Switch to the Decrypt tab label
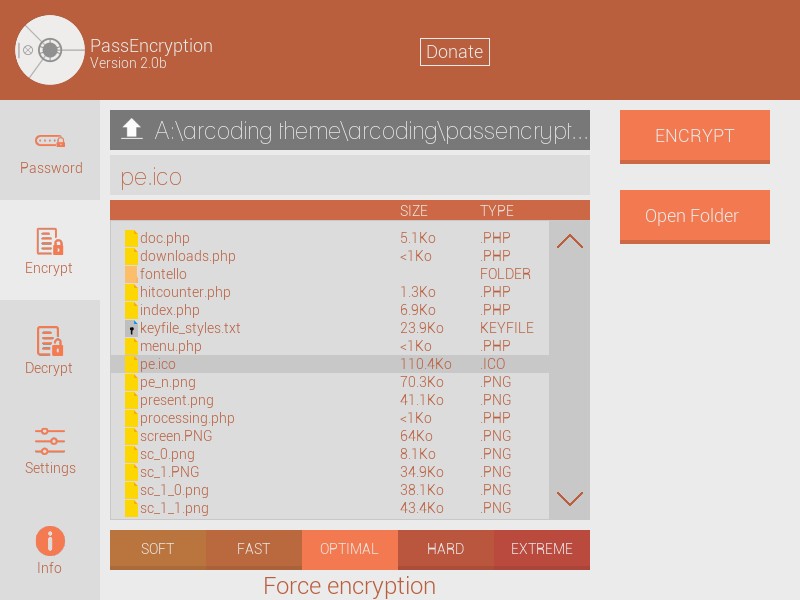The height and width of the screenshot is (600, 800). click(x=48, y=368)
